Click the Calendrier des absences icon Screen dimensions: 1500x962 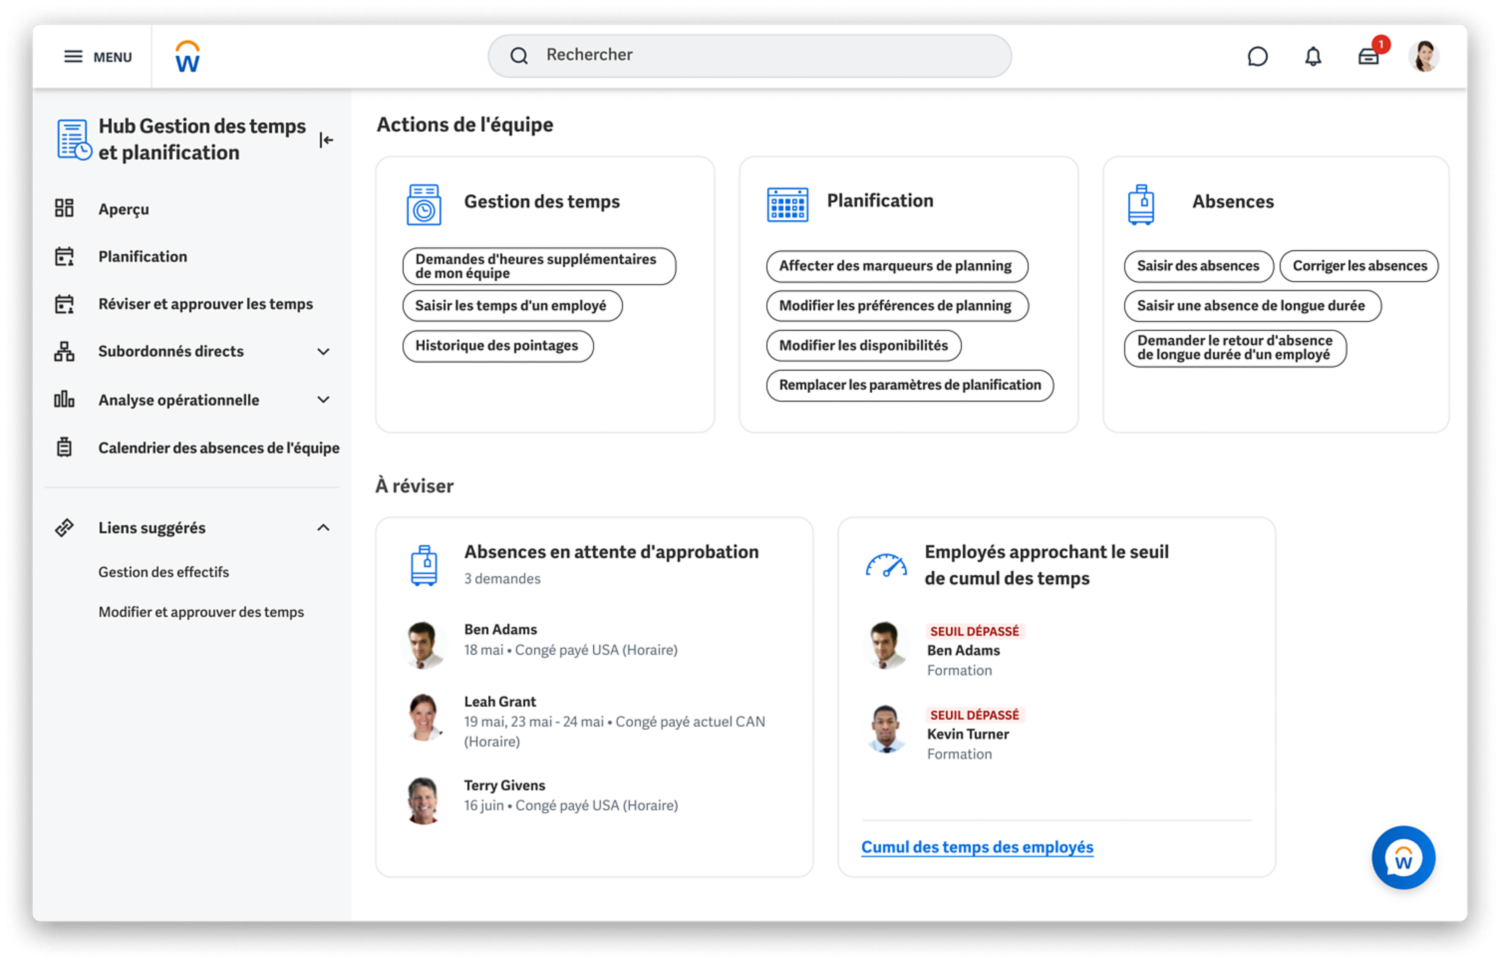point(64,447)
